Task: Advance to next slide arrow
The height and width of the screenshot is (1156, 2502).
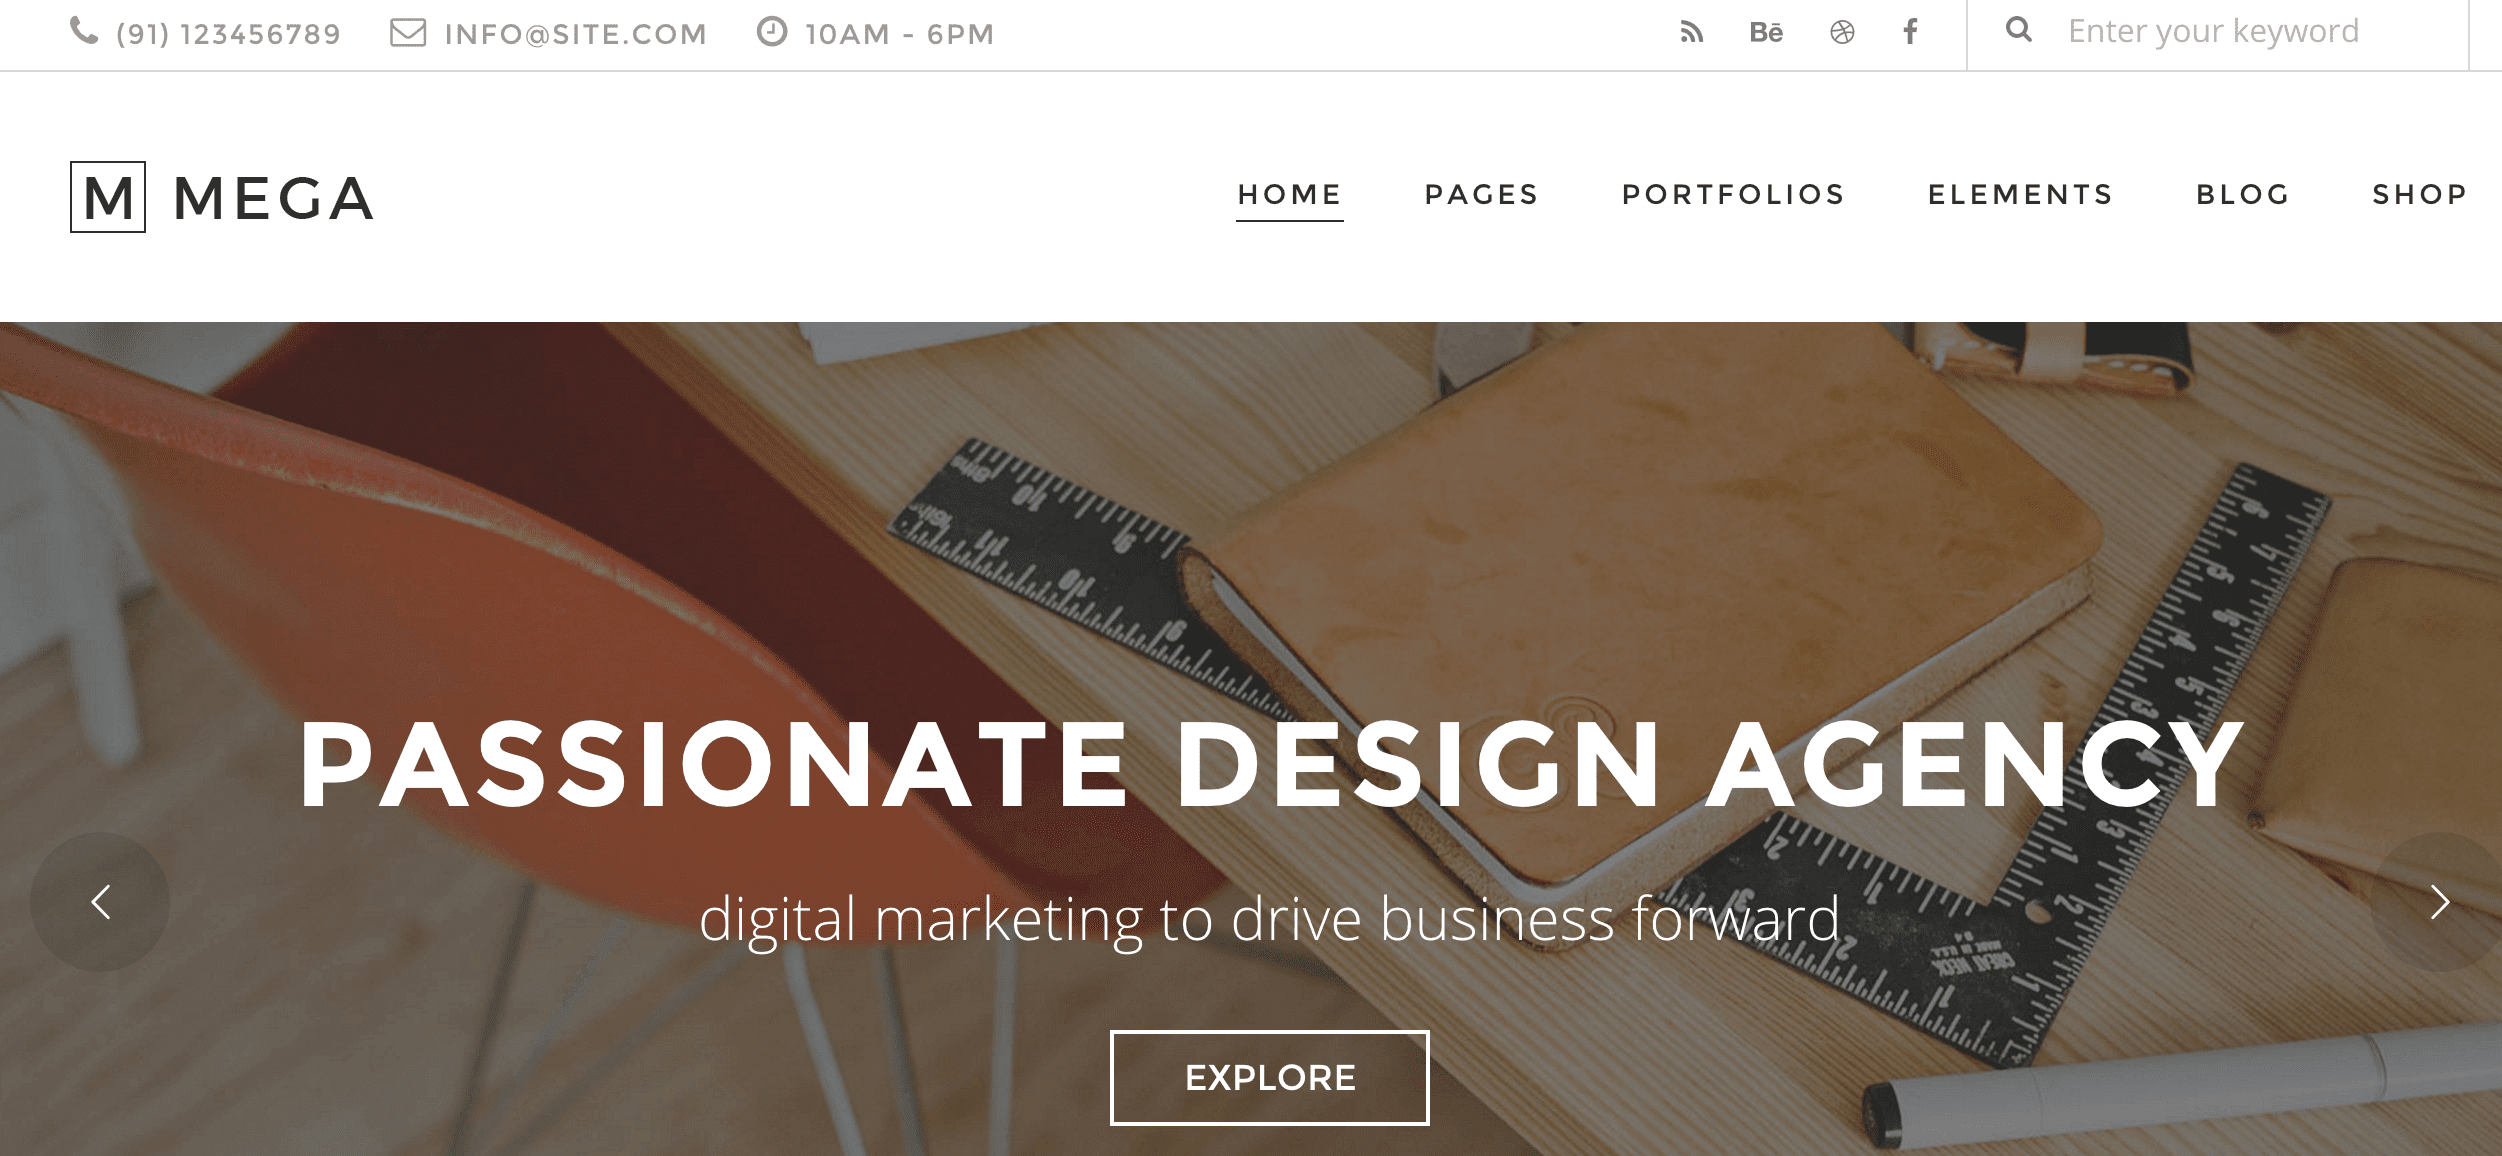Action: click(x=2439, y=902)
